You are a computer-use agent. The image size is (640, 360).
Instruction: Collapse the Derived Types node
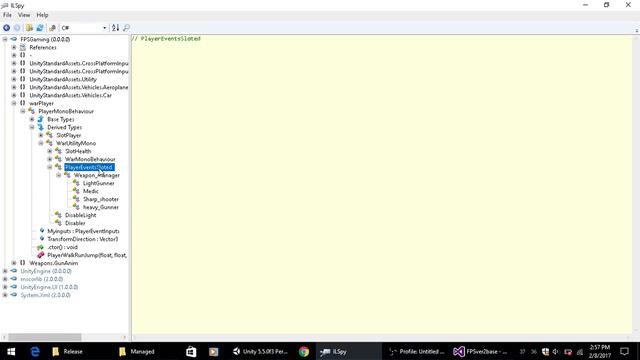(32, 127)
